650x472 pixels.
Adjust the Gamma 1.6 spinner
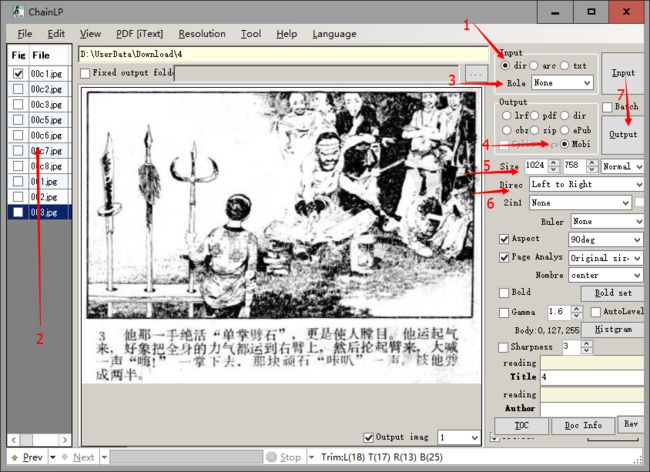click(577, 312)
